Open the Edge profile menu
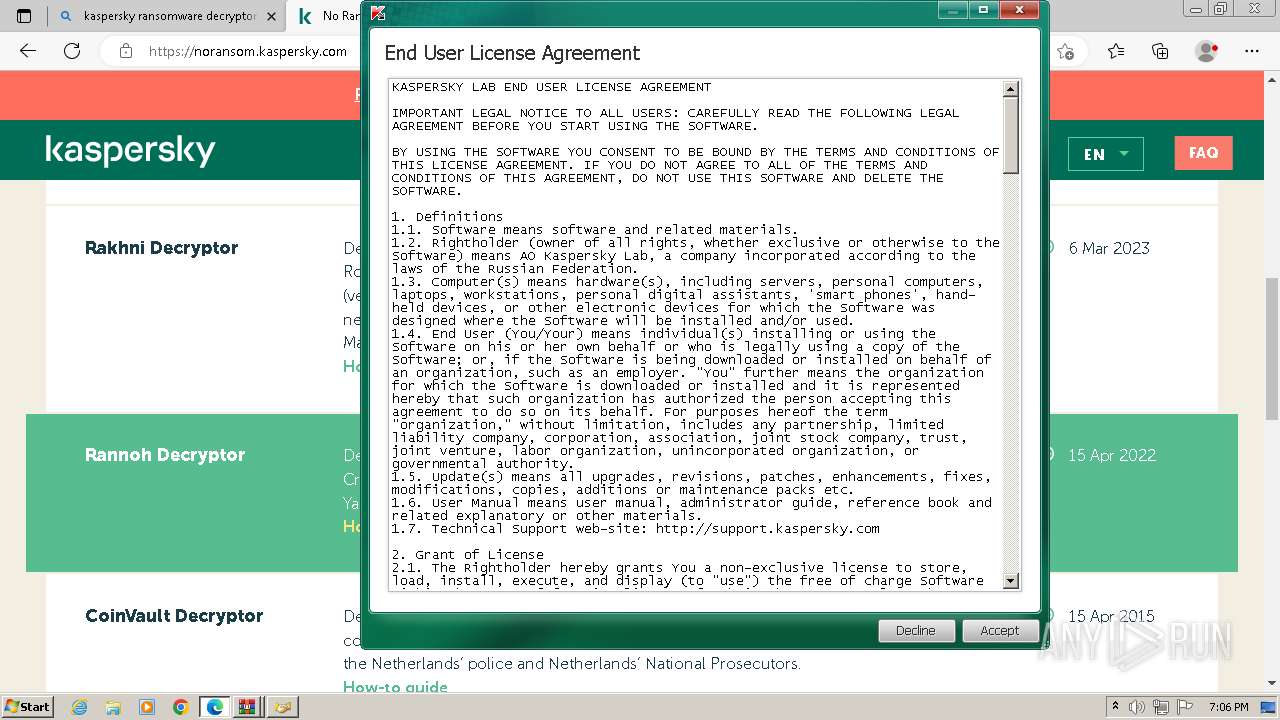 [x=1207, y=51]
